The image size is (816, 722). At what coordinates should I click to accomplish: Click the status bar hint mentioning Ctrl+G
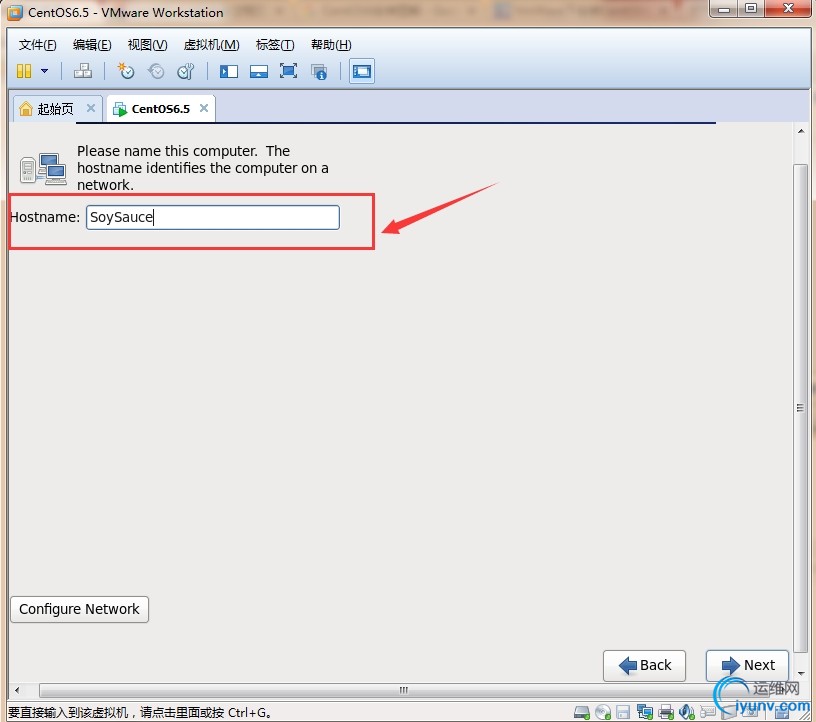[139, 712]
